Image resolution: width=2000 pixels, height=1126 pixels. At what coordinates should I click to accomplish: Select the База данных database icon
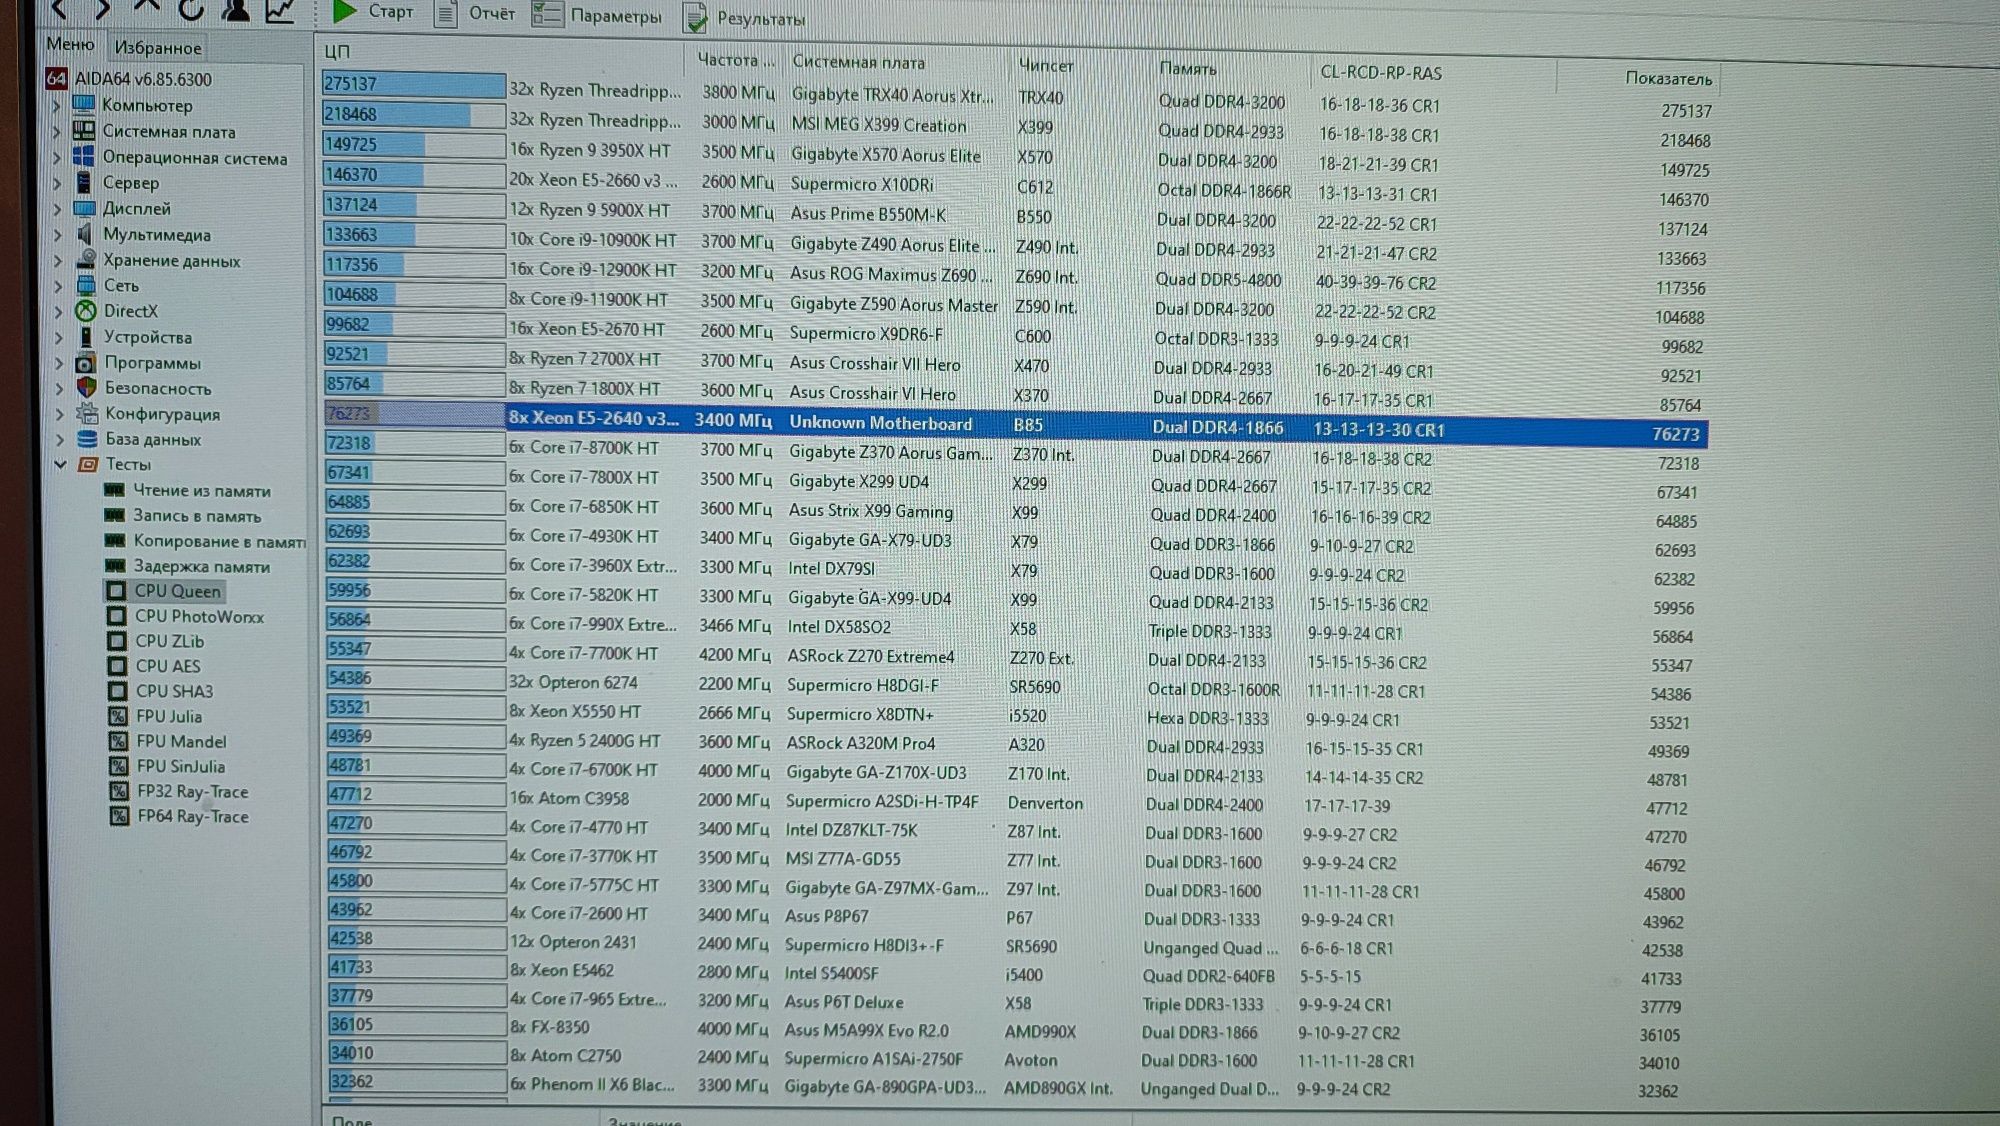click(88, 438)
